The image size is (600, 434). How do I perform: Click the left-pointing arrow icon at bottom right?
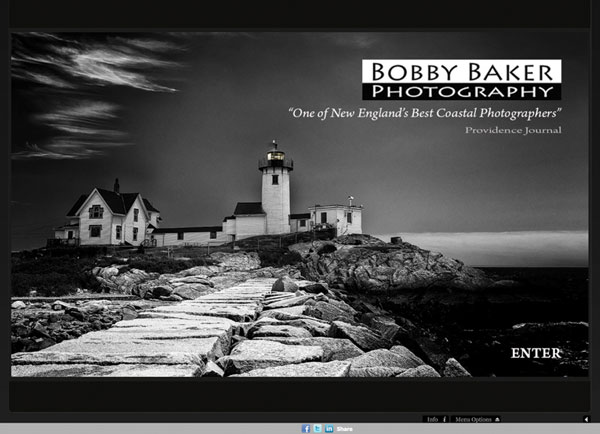[586, 419]
